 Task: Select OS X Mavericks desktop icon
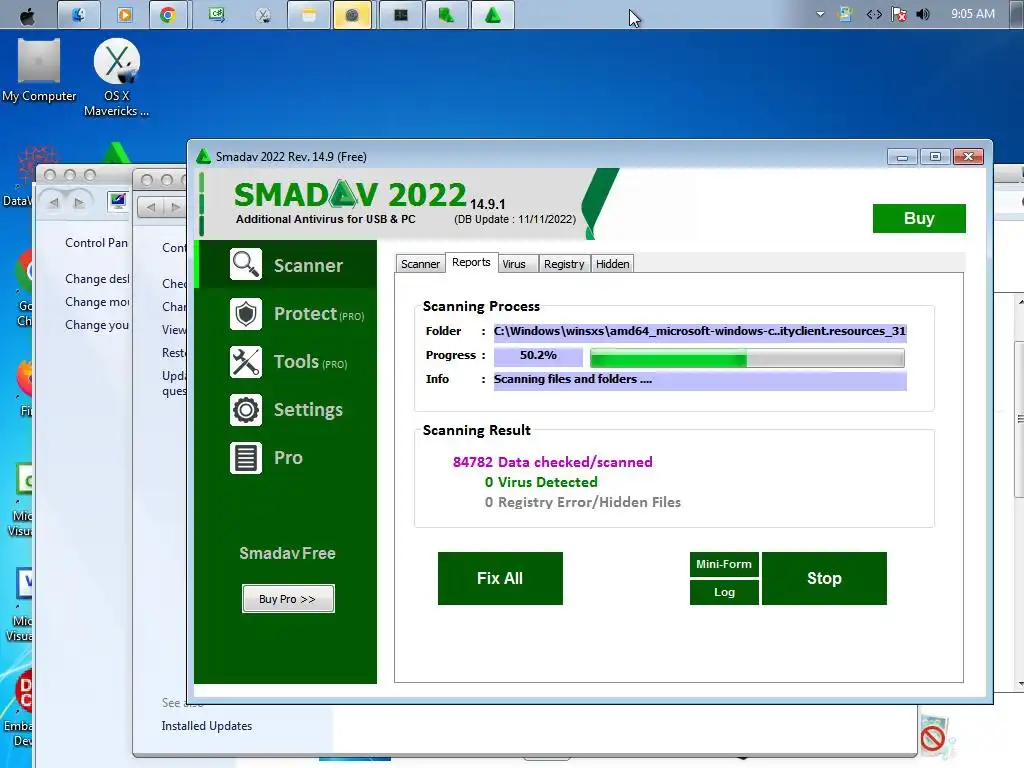click(116, 78)
